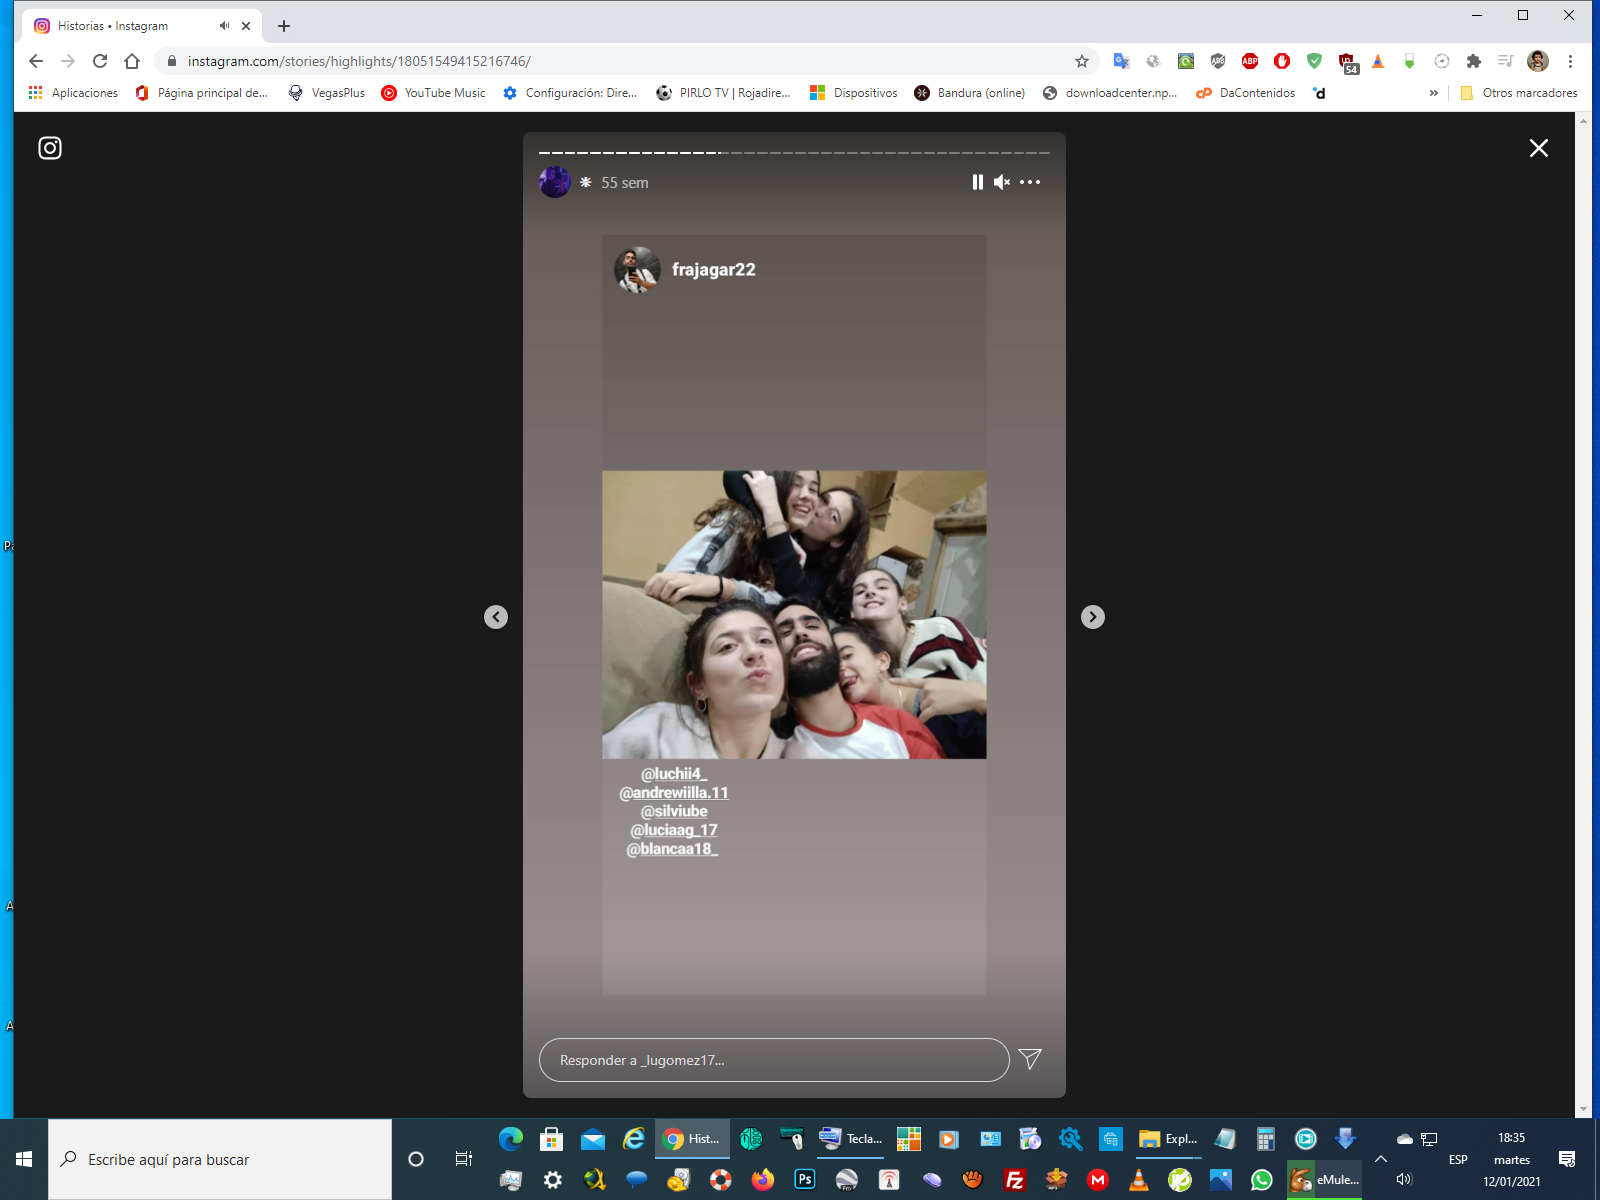Go to the next story

coord(1093,617)
